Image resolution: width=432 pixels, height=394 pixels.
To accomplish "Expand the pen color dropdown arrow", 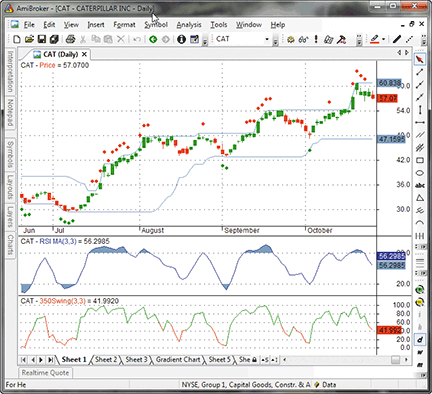I will [x=383, y=39].
